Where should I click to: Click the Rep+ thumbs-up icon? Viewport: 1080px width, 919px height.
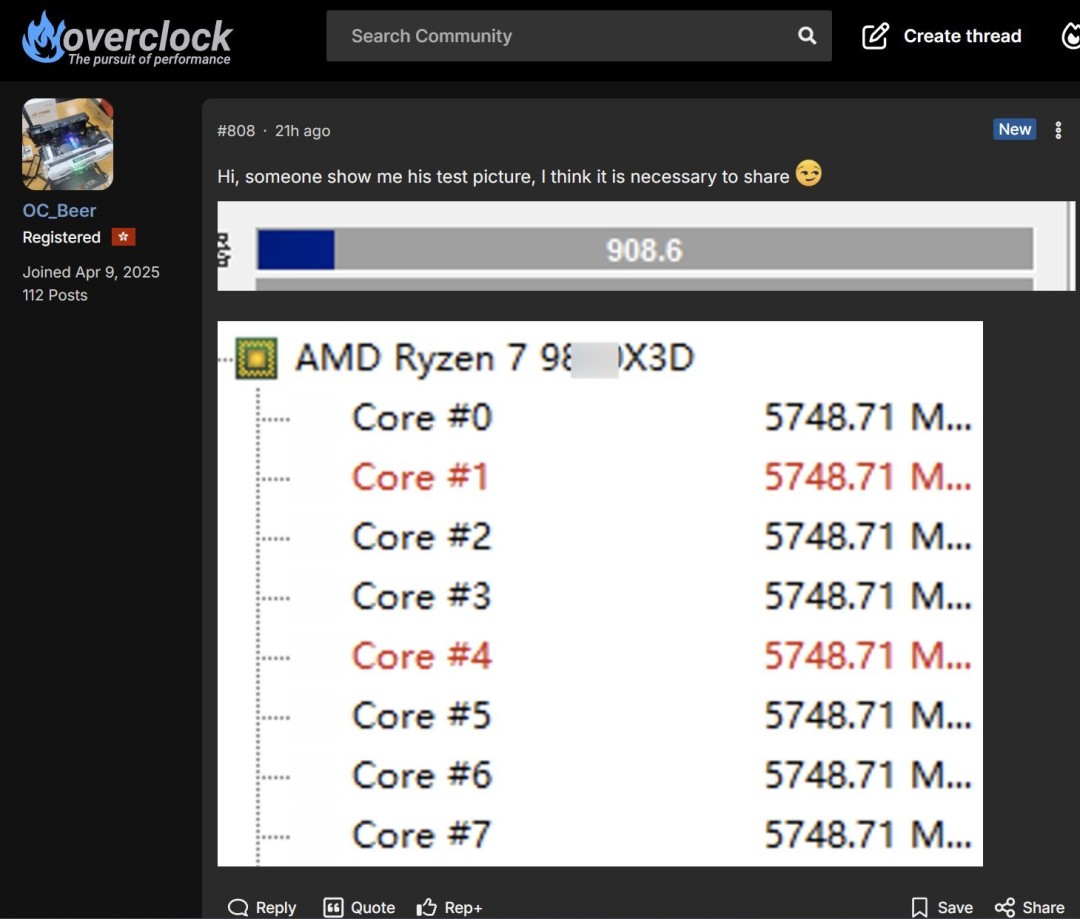click(x=424, y=907)
